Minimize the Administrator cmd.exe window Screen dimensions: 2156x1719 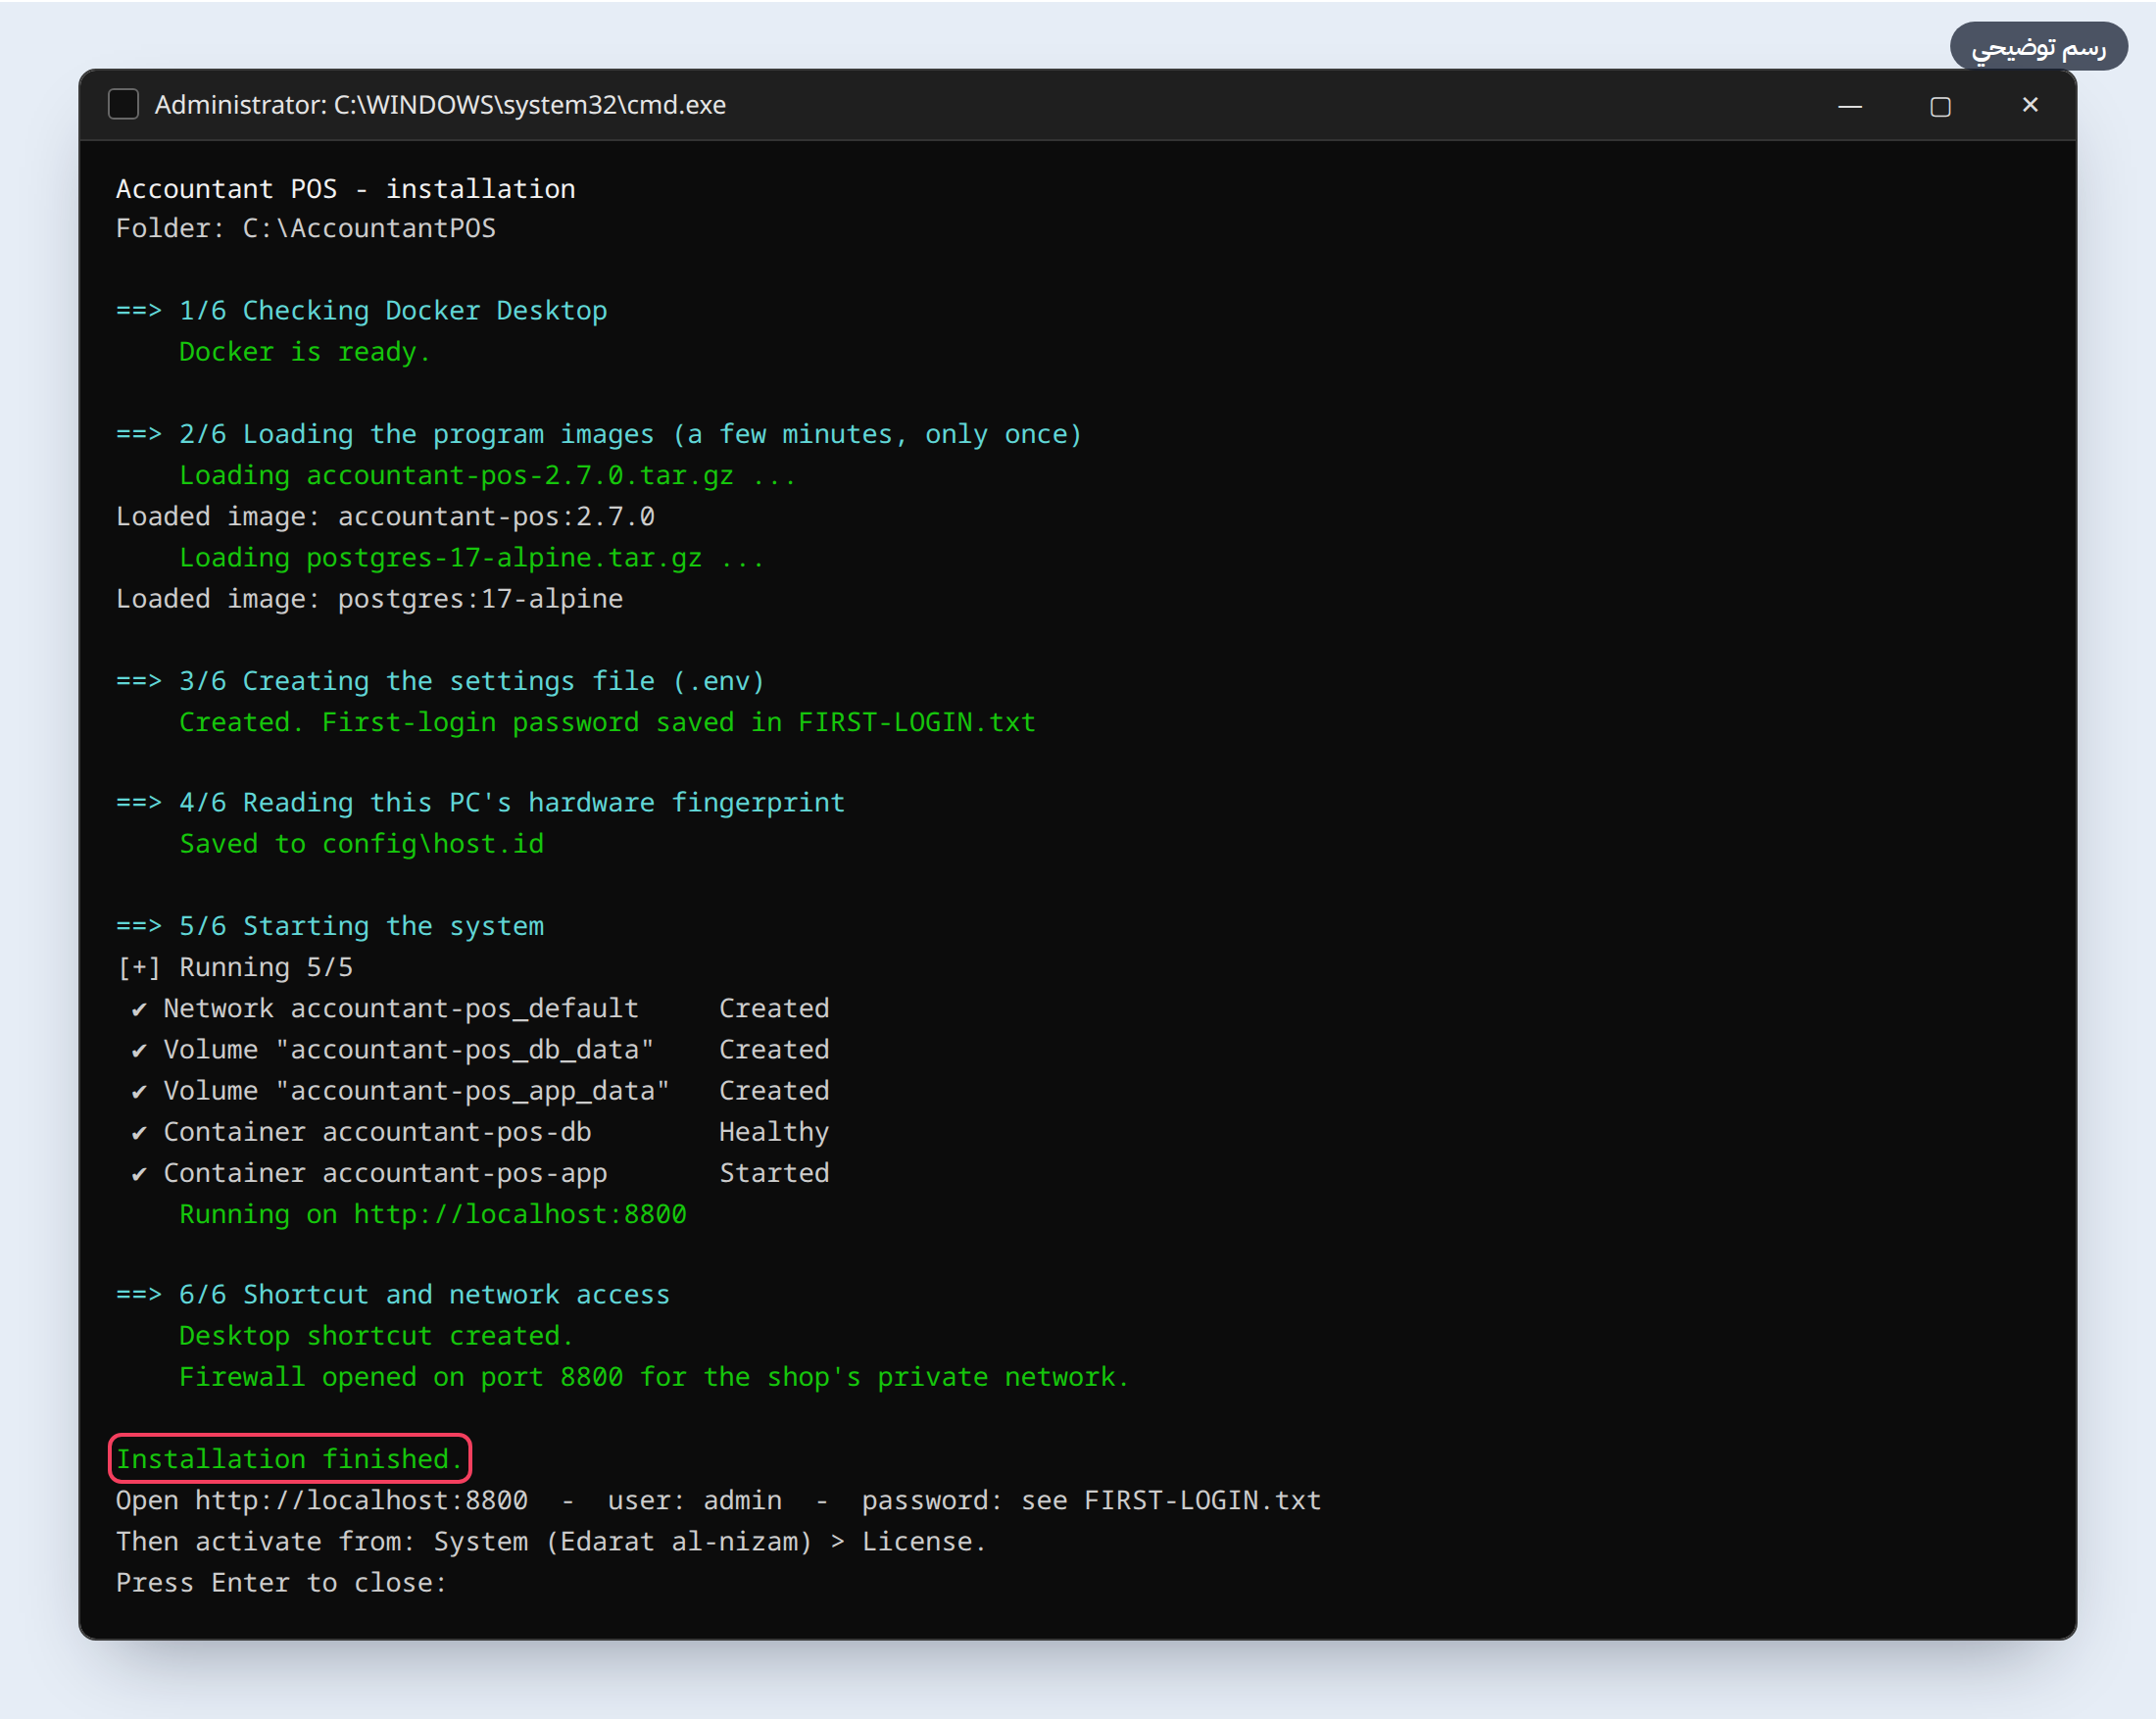click(x=1850, y=105)
